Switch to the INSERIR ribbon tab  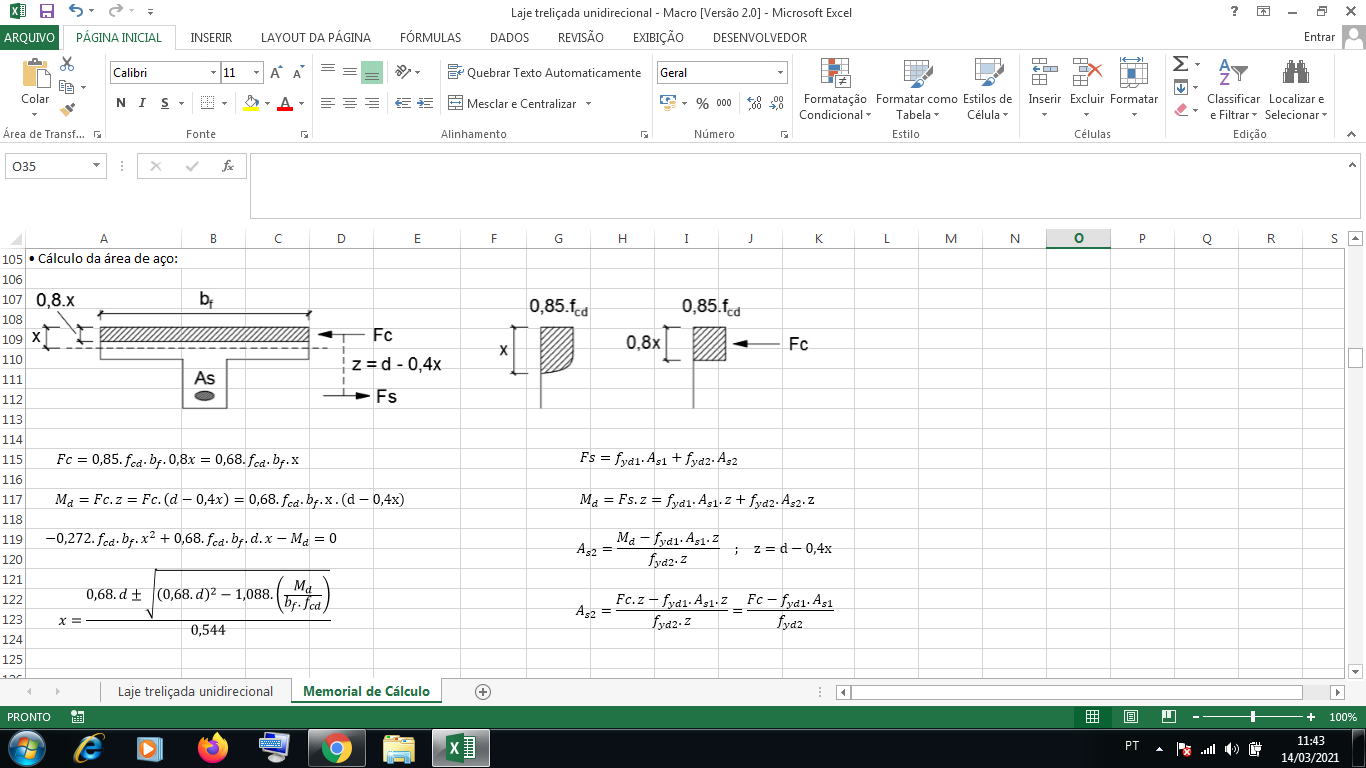coord(211,37)
